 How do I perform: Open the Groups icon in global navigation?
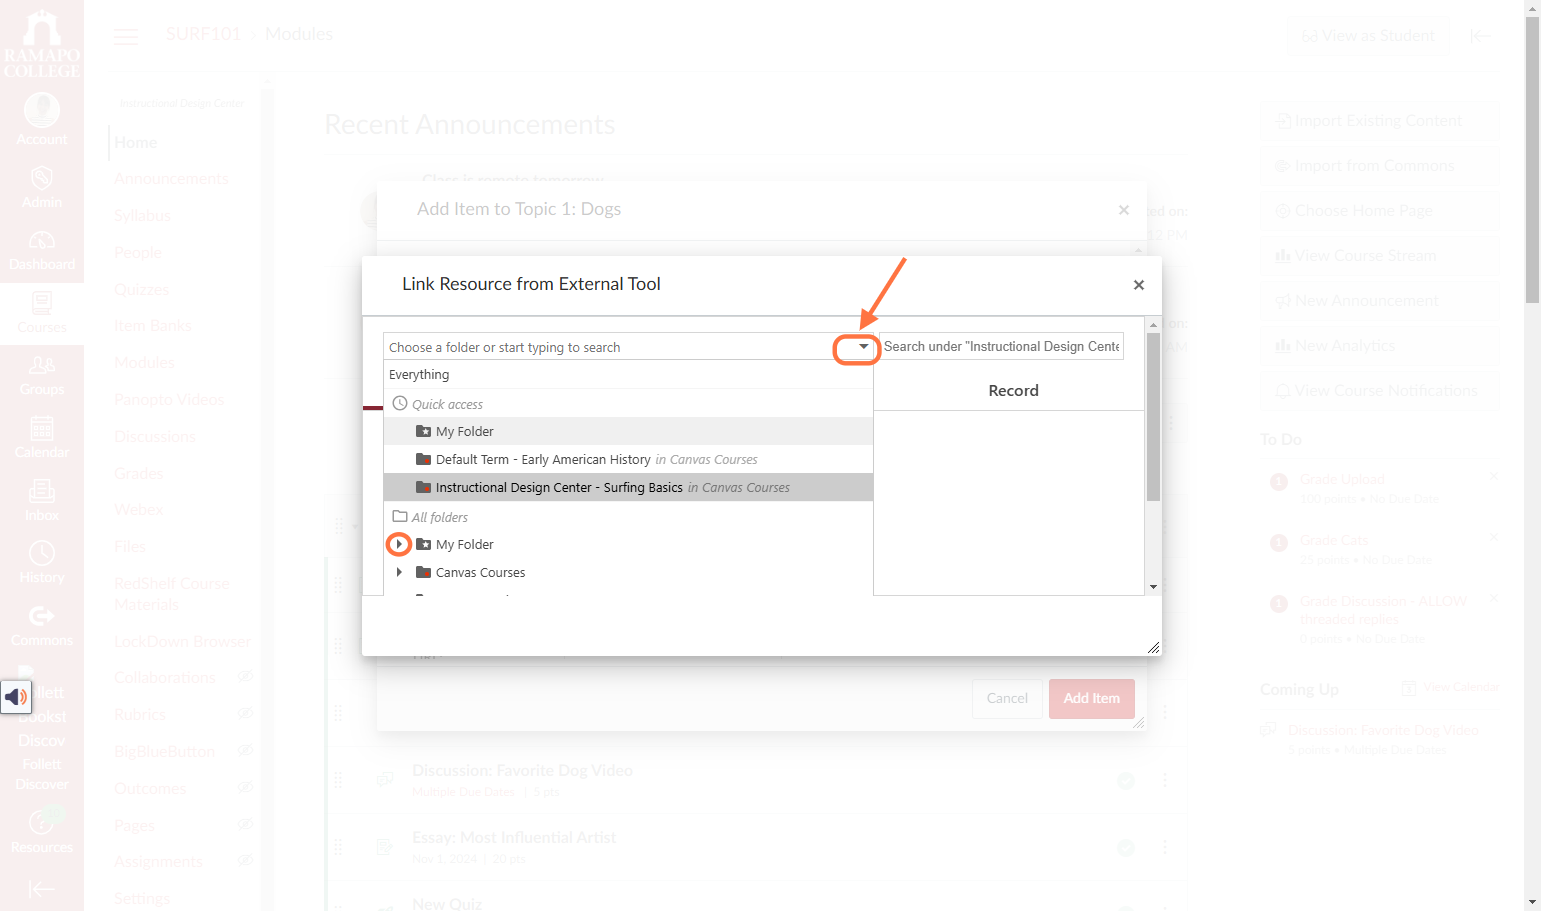[x=42, y=375]
